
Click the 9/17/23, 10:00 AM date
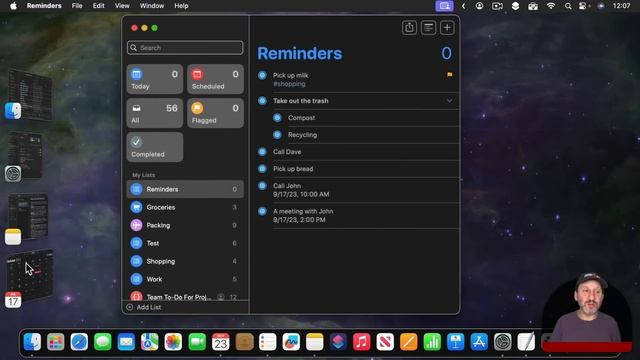(301, 194)
